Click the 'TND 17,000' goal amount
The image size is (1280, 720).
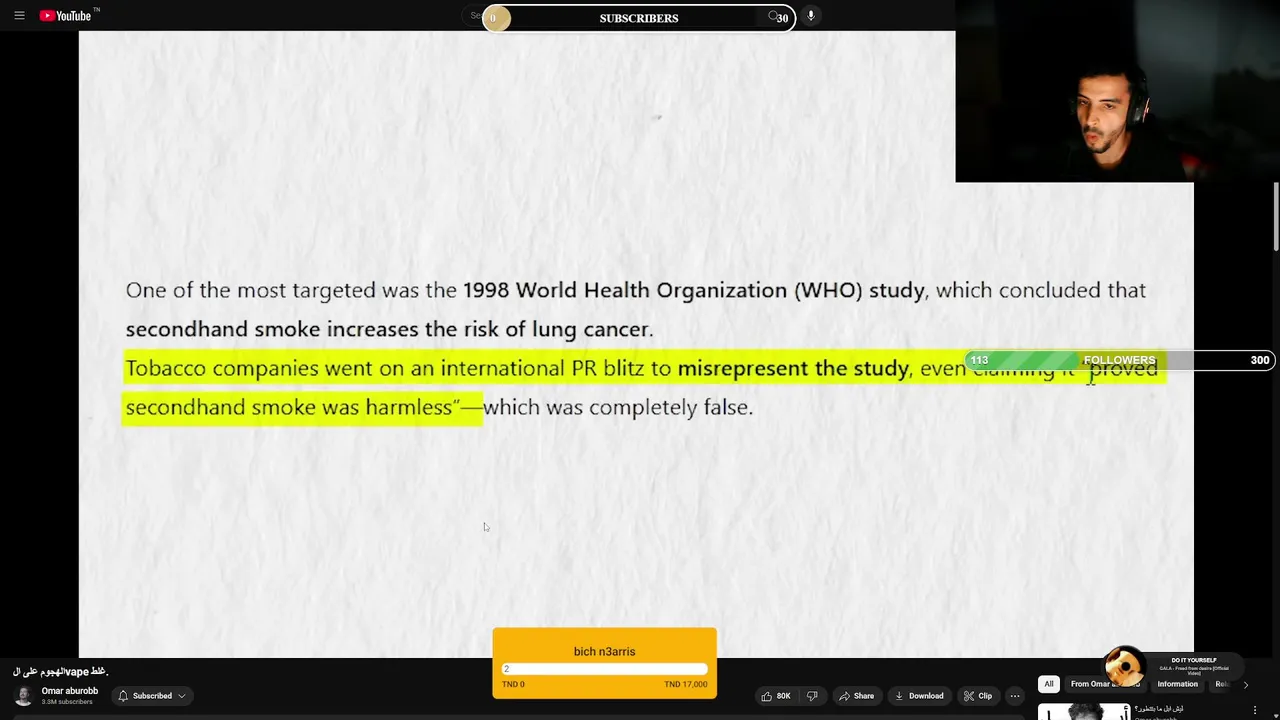[x=686, y=684]
